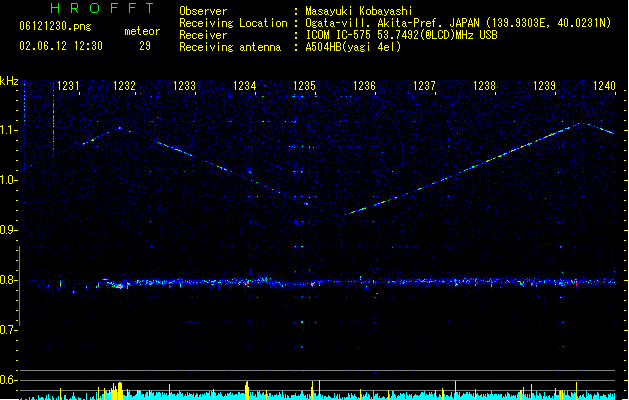Click the 1234 time marker
Screen dimensions: 629x400
[244, 86]
